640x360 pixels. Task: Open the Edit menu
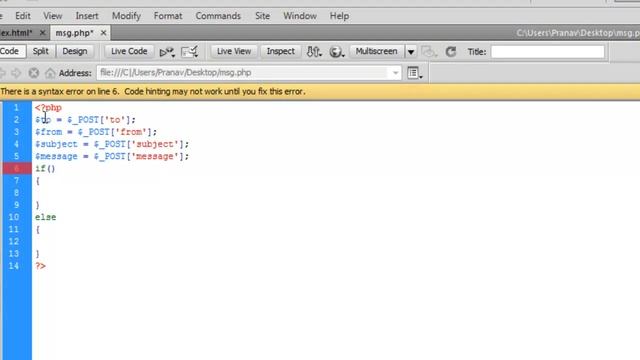click(x=23, y=16)
